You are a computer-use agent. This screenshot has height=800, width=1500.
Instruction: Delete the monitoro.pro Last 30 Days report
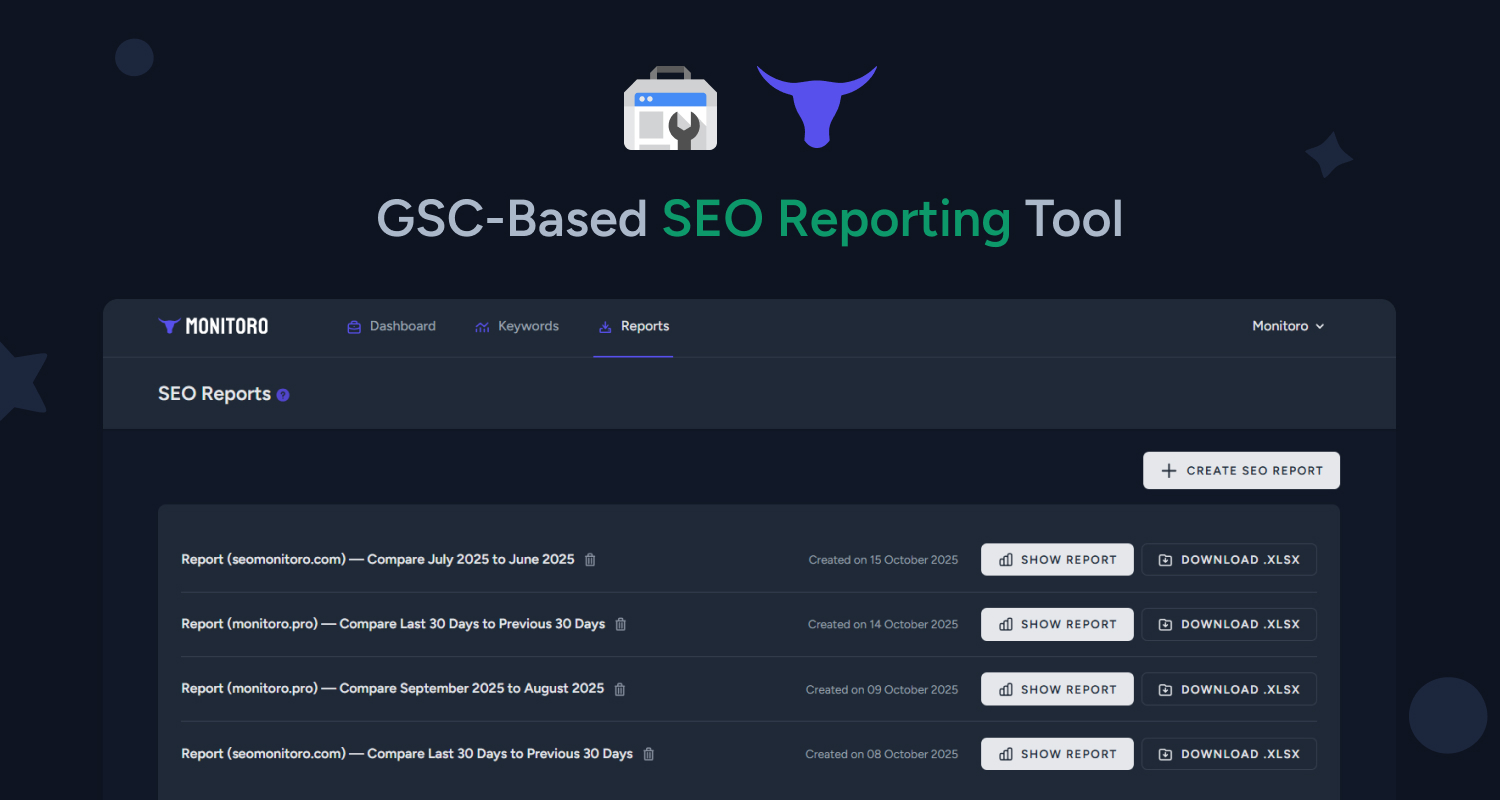click(x=619, y=624)
